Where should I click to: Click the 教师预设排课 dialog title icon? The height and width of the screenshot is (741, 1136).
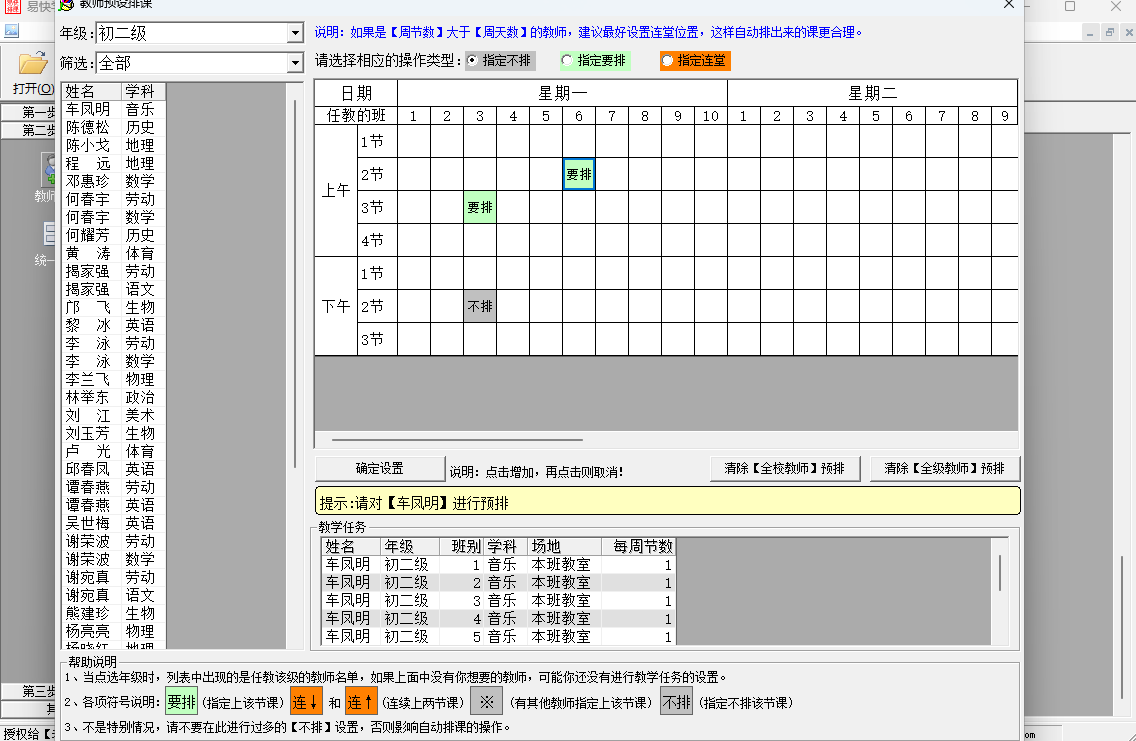pyautogui.click(x=67, y=4)
